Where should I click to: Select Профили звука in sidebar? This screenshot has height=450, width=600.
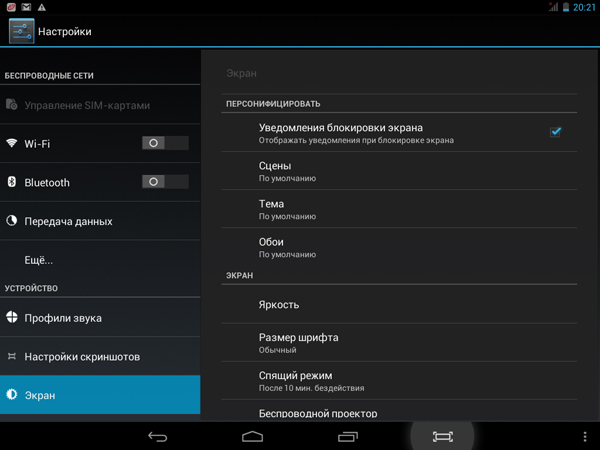coord(100,318)
